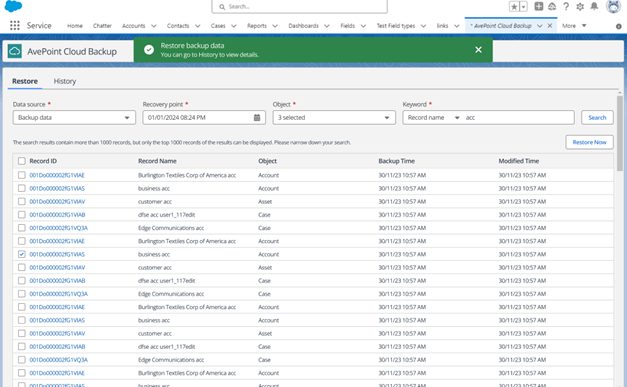This screenshot has width=627, height=387.
Task: Click the AvePoint Cloud Backup app icon
Action: pyautogui.click(x=15, y=51)
